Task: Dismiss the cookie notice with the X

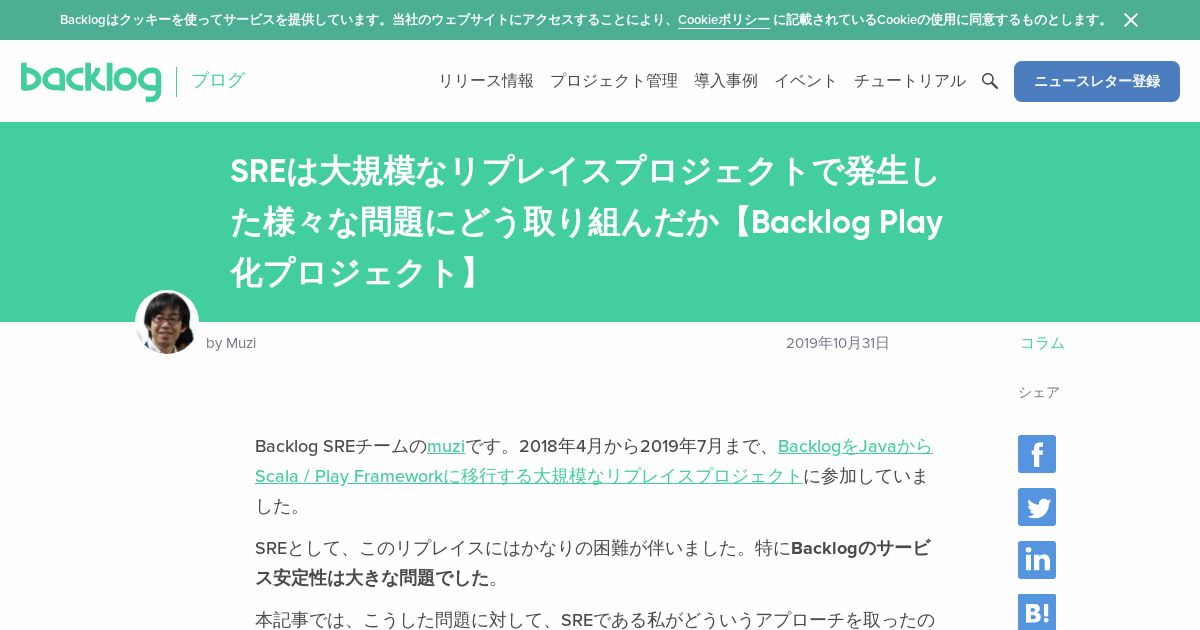Action: pos(1131,20)
